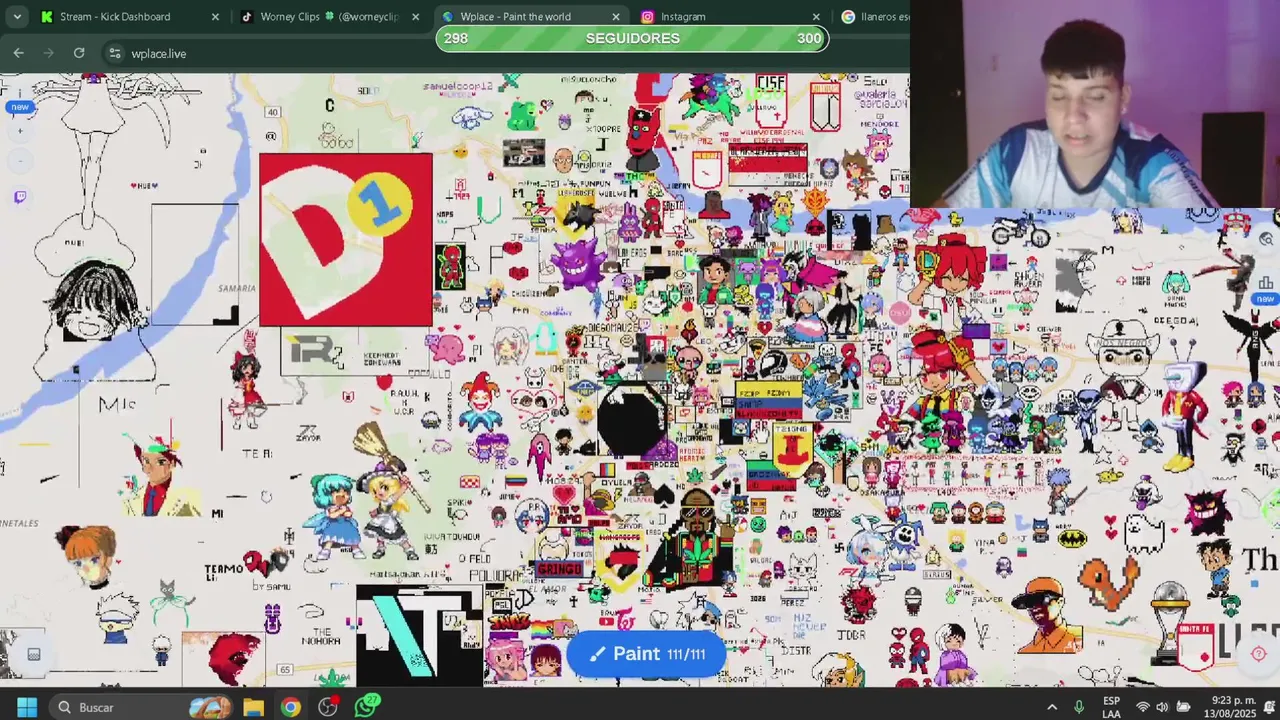Click the SAMARIA map label
1280x720 pixels.
237,288
